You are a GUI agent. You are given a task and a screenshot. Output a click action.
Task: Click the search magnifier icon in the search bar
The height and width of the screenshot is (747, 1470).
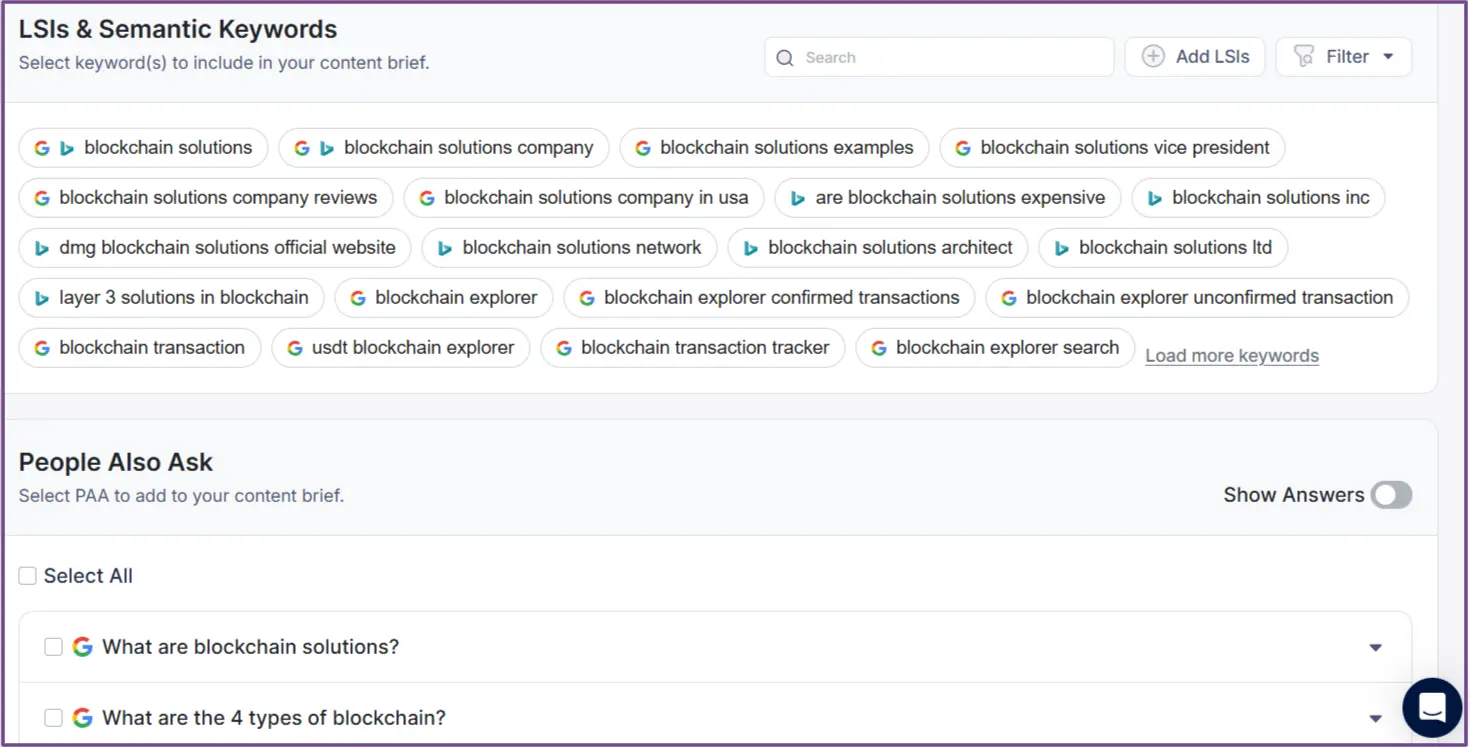785,57
